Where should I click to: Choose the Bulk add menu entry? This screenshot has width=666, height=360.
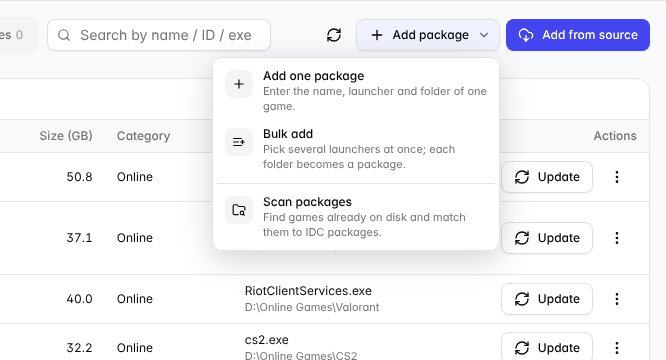pyautogui.click(x=356, y=149)
